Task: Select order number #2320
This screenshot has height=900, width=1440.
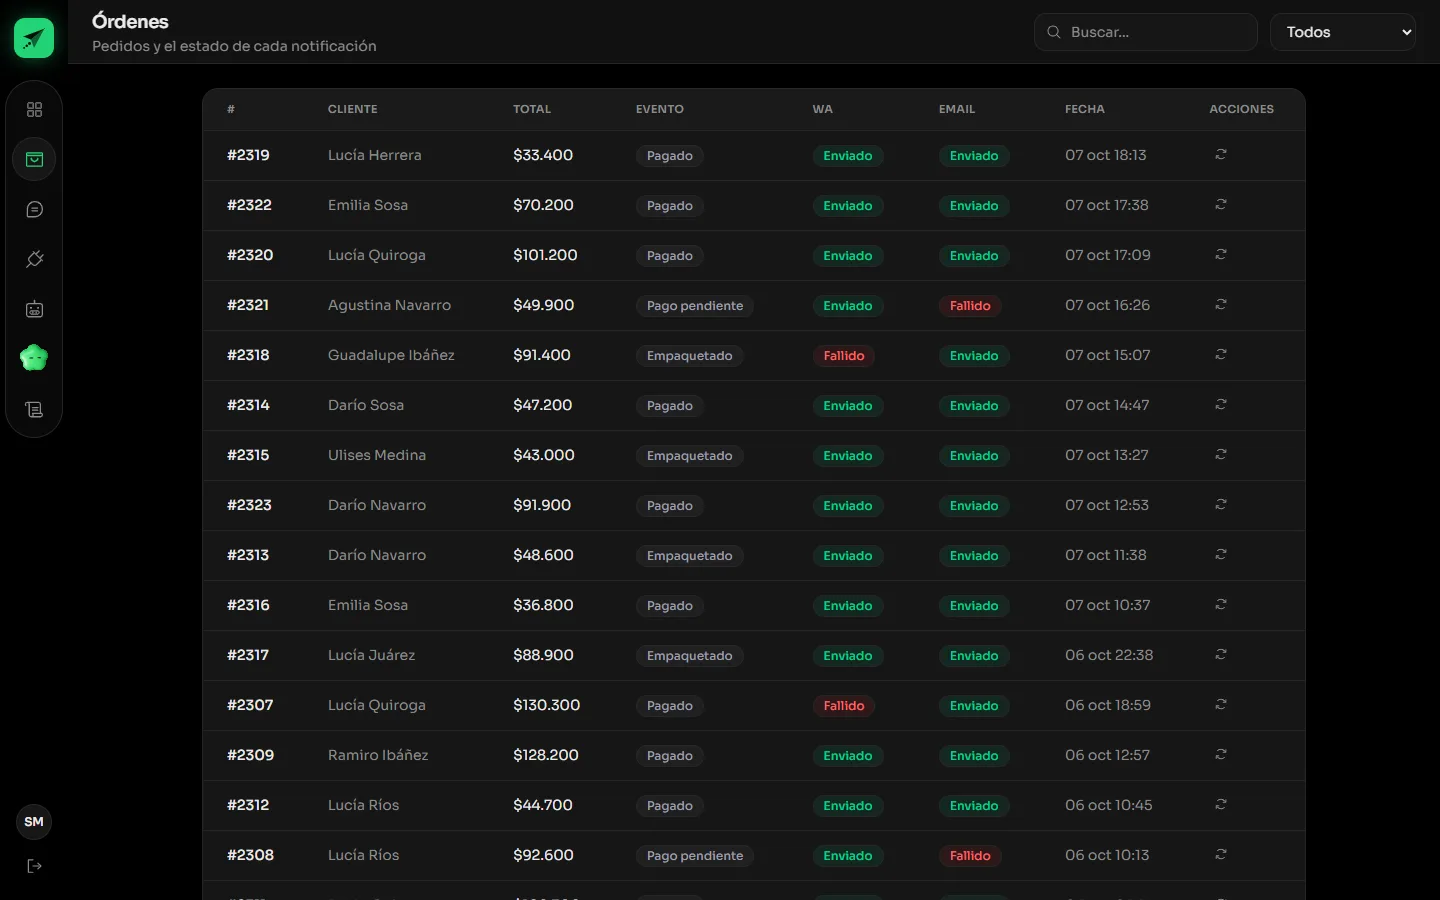Action: [250, 255]
